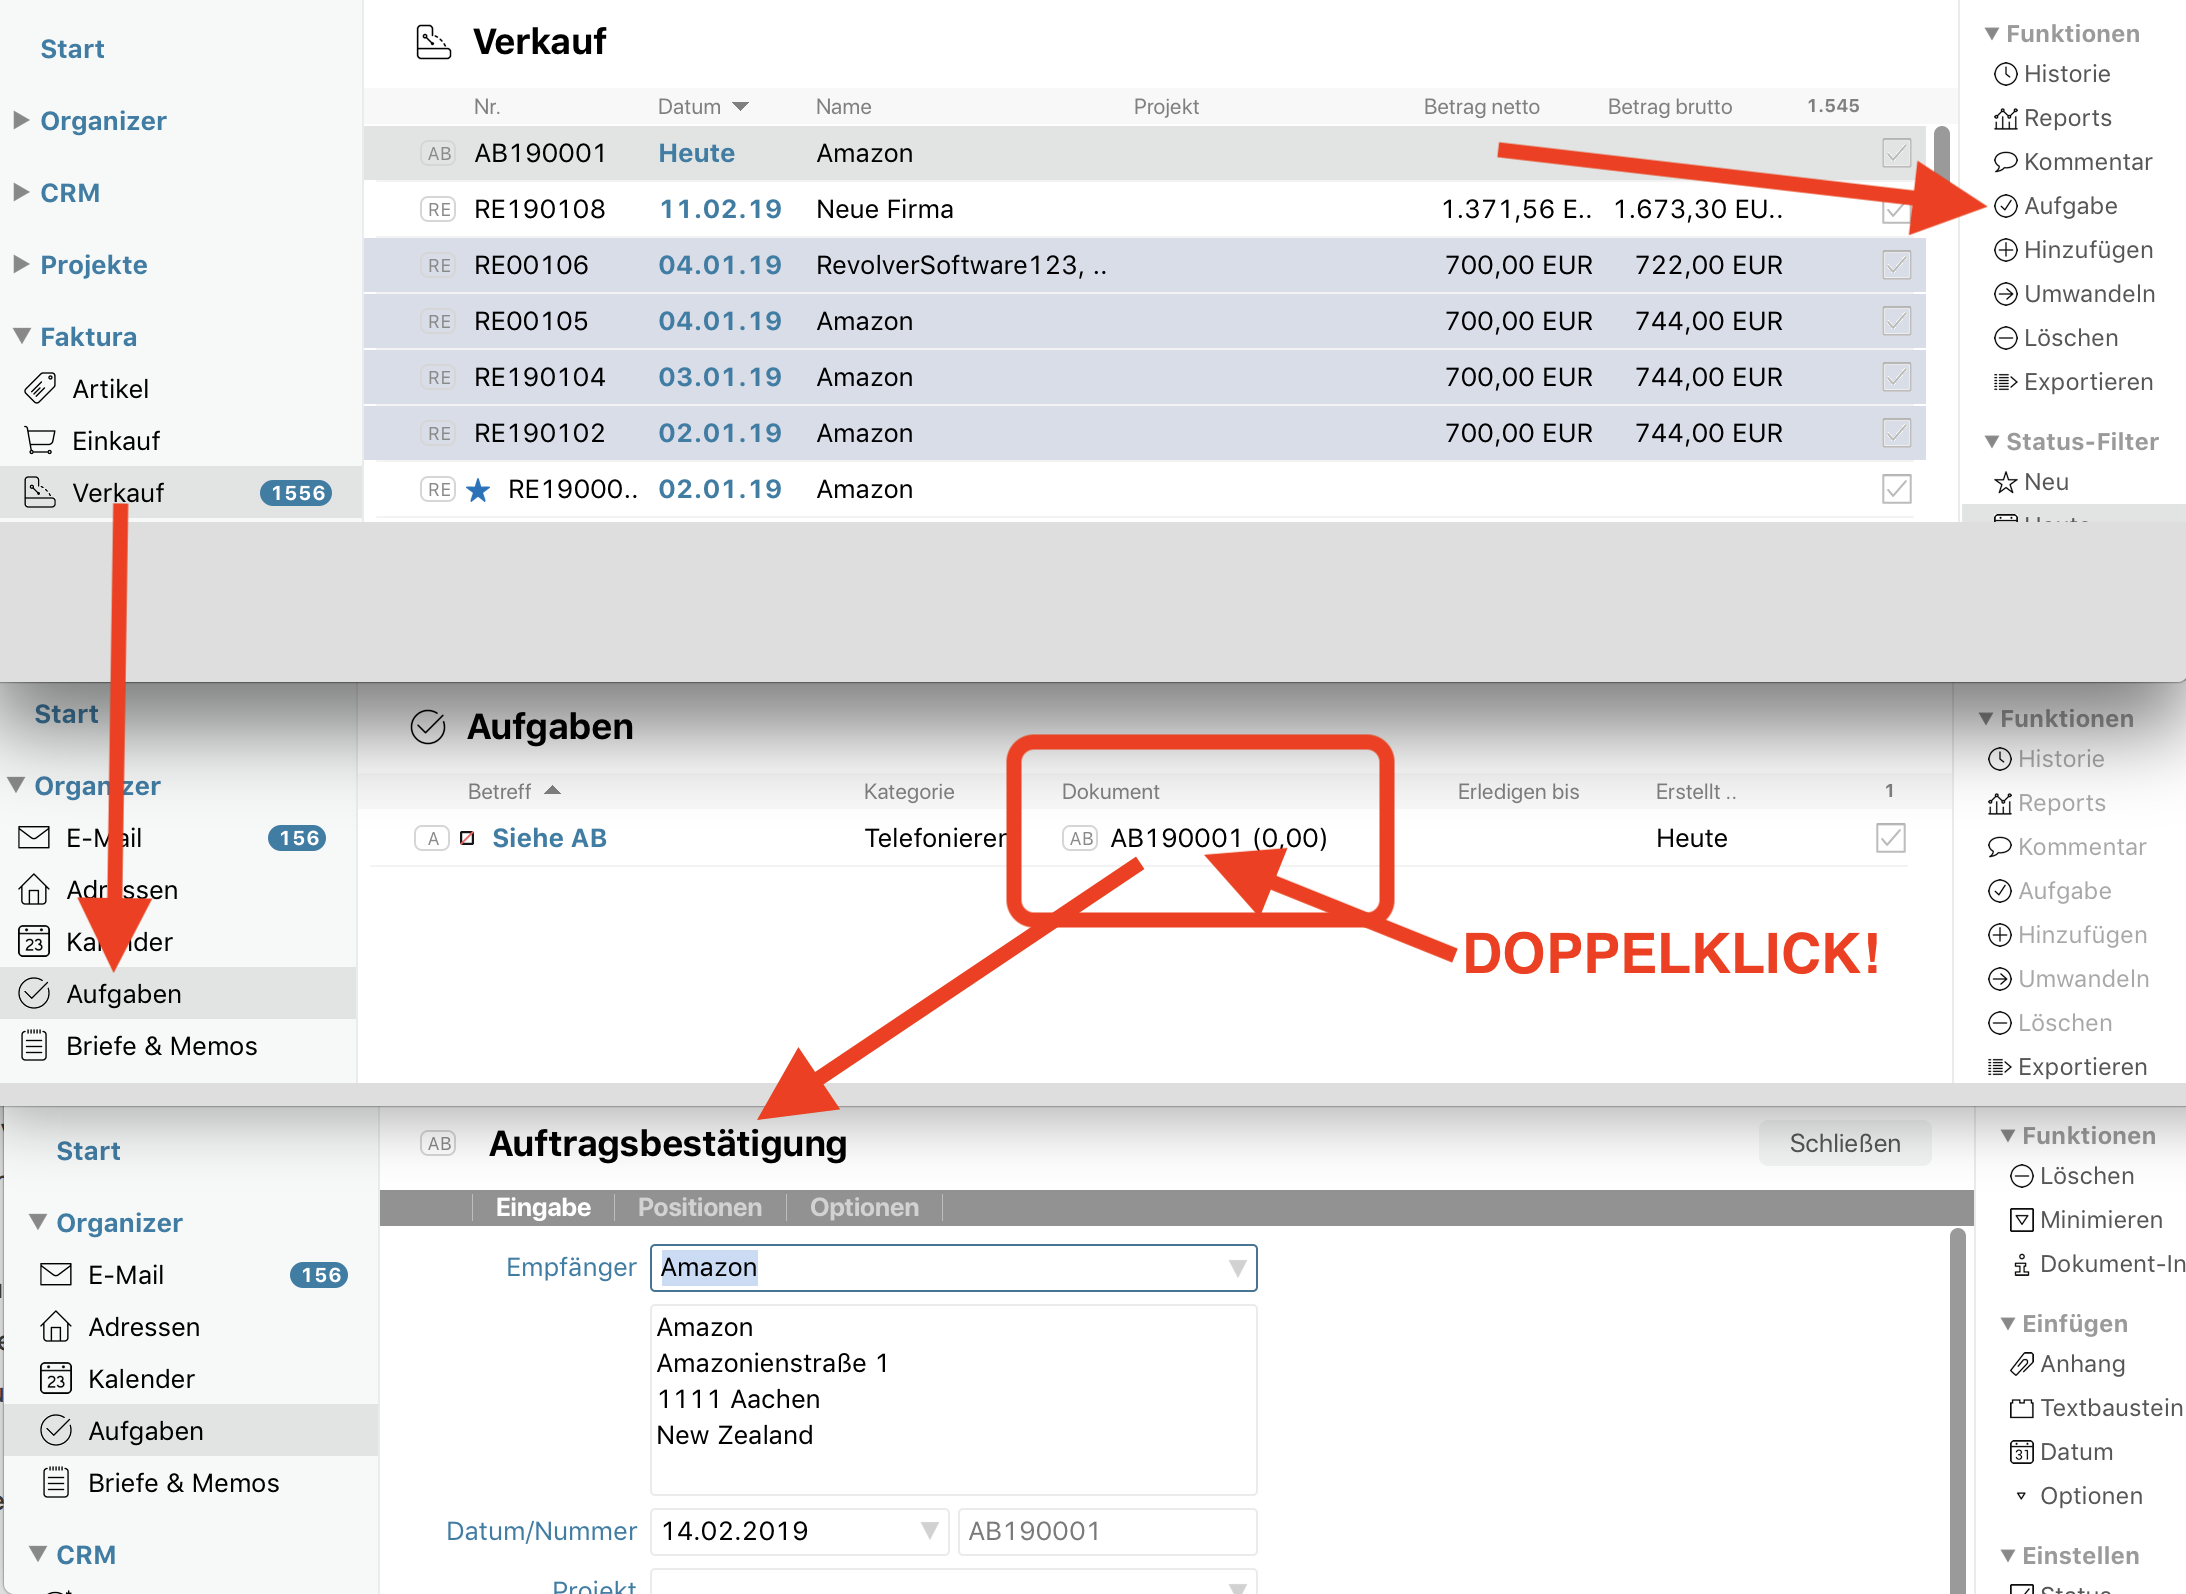Click Anhang paperclip icon under Einfügen
The height and width of the screenshot is (1594, 2186).
2021,1364
